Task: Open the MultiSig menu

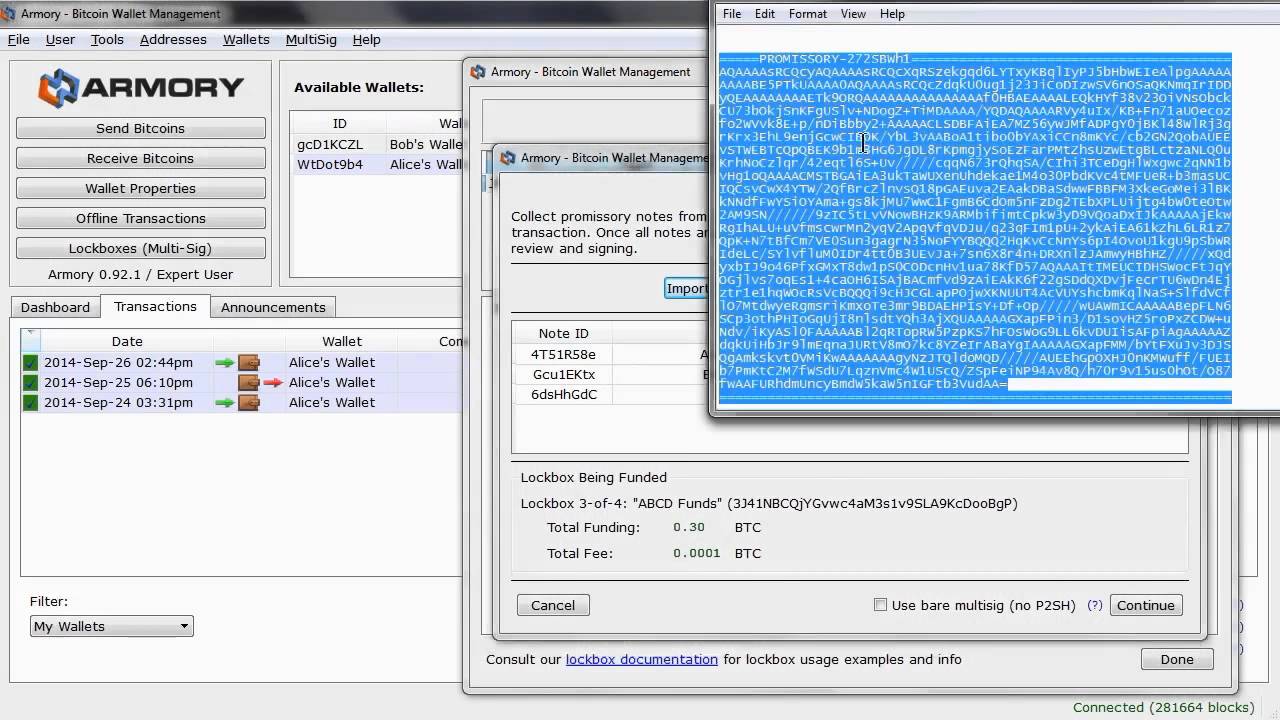Action: click(x=311, y=40)
